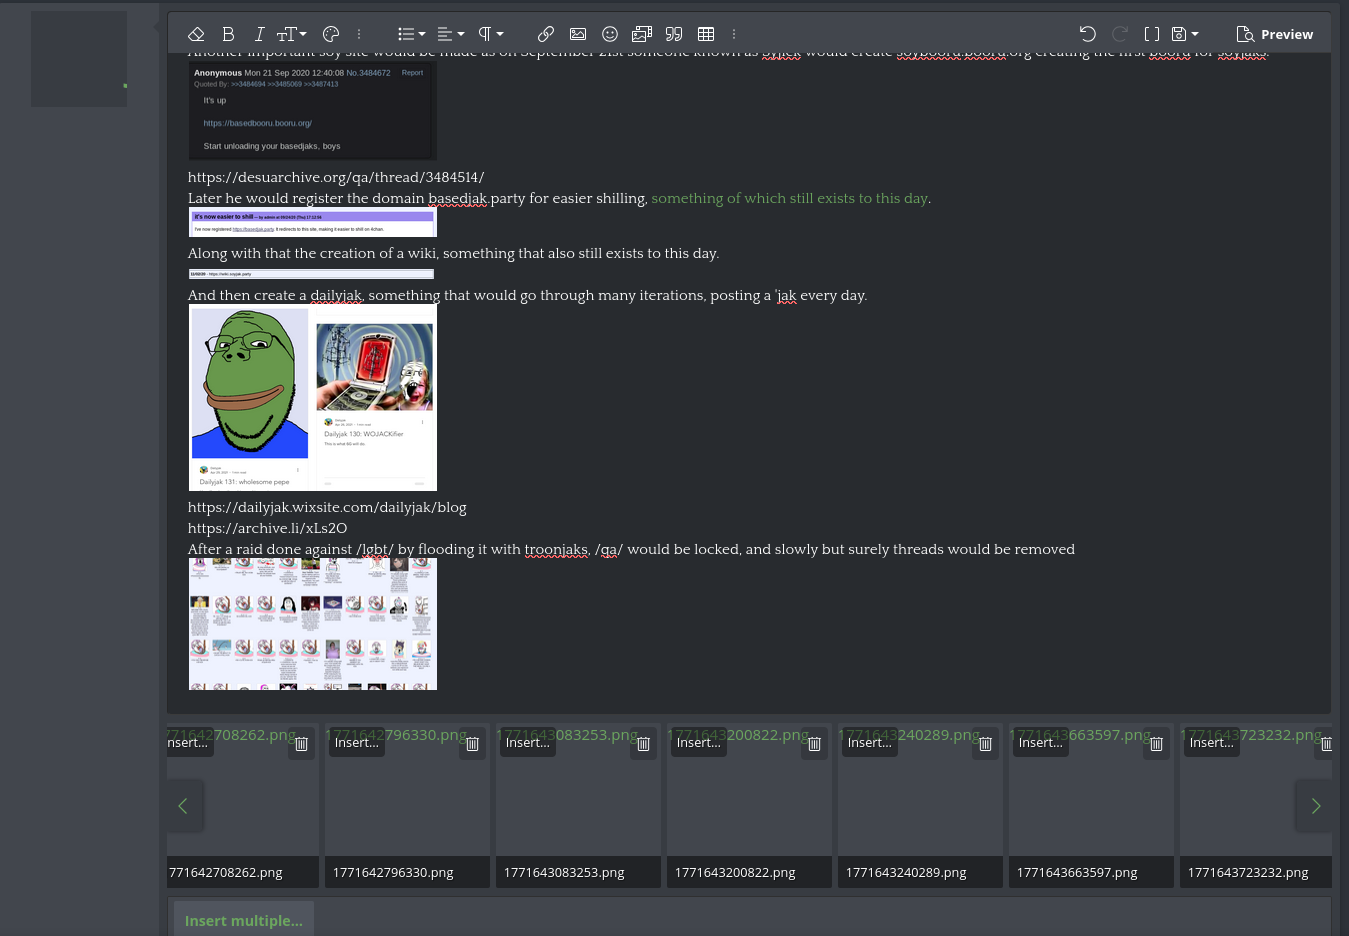Toggle BB code mode brackets icon
Image resolution: width=1349 pixels, height=936 pixels.
[1152, 34]
